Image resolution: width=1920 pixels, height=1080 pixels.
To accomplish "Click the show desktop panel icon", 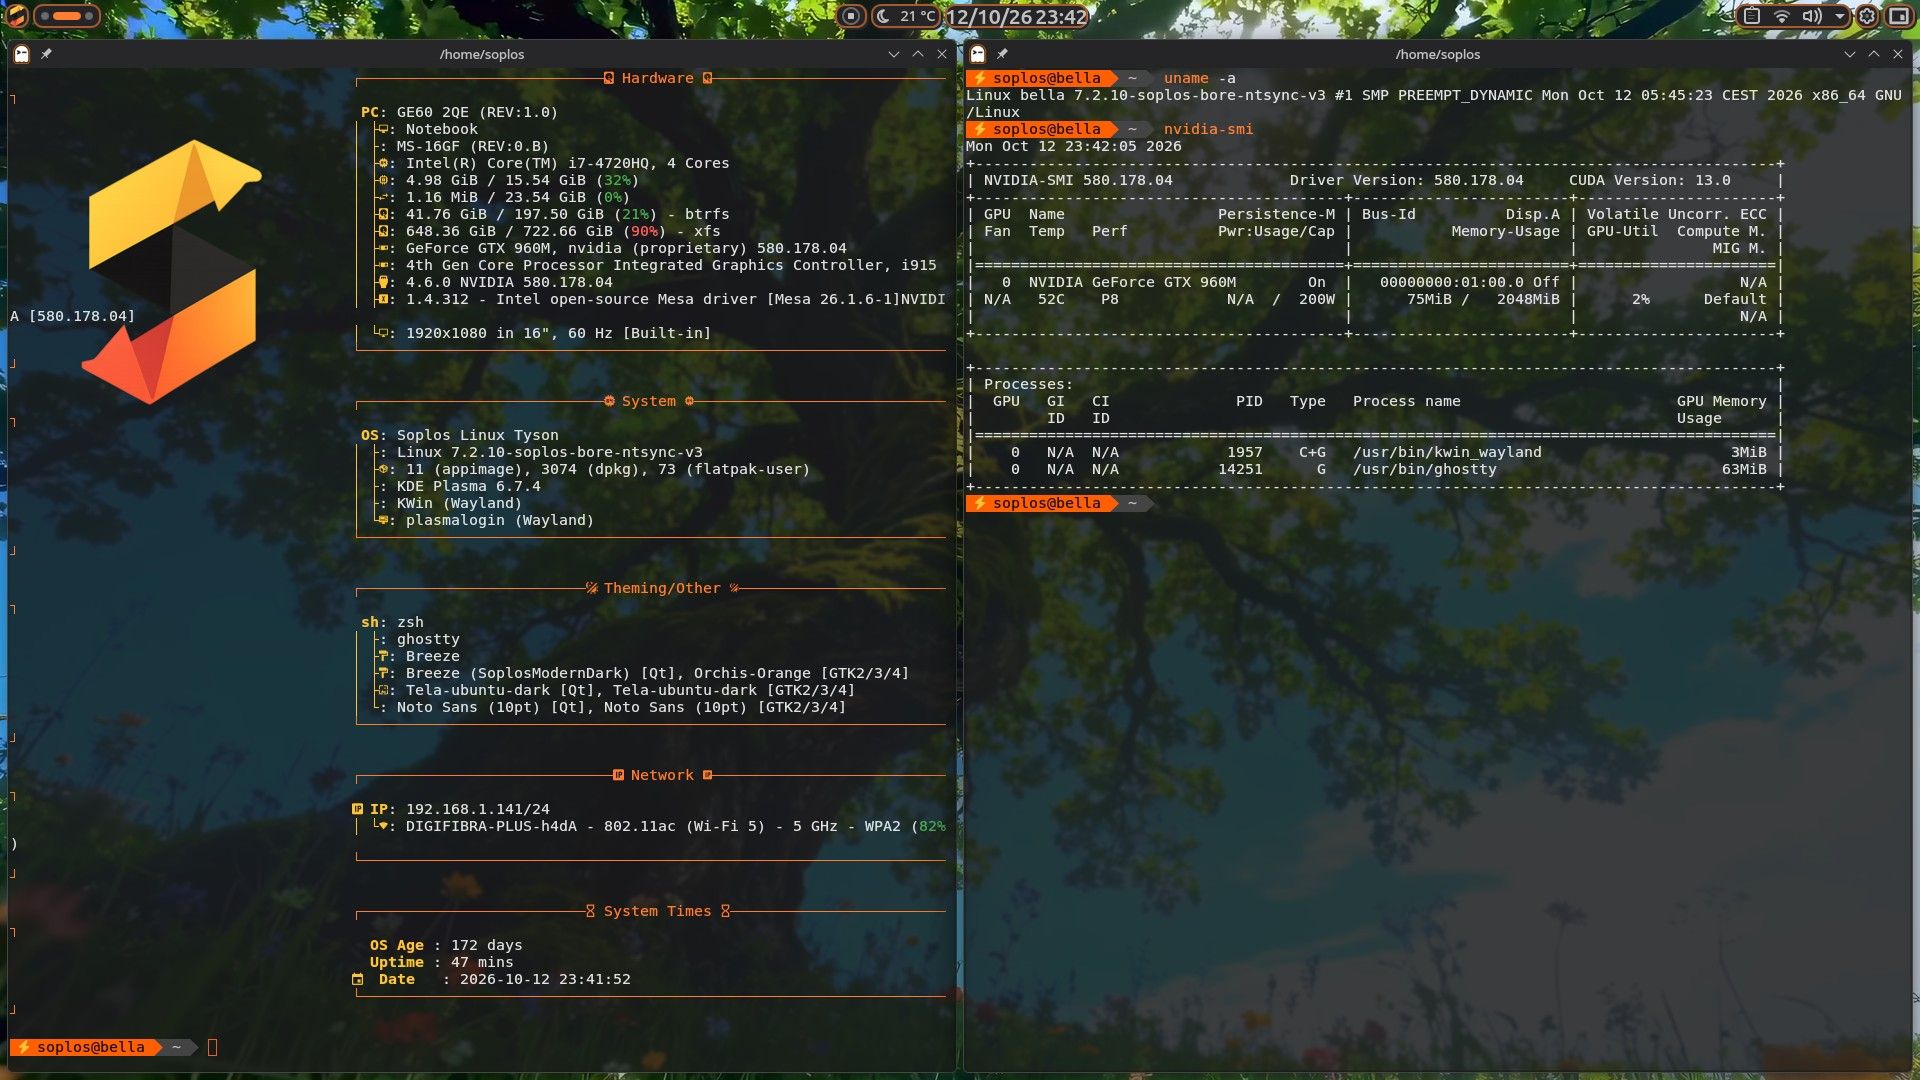I will 1898,16.
